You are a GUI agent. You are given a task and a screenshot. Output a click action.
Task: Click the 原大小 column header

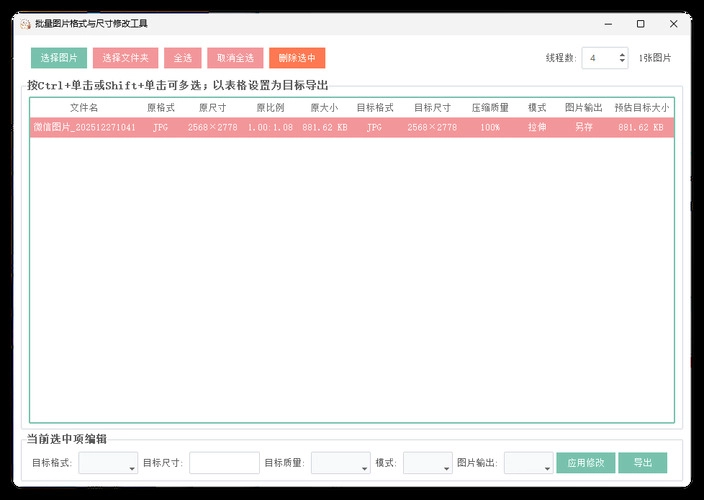pos(325,107)
